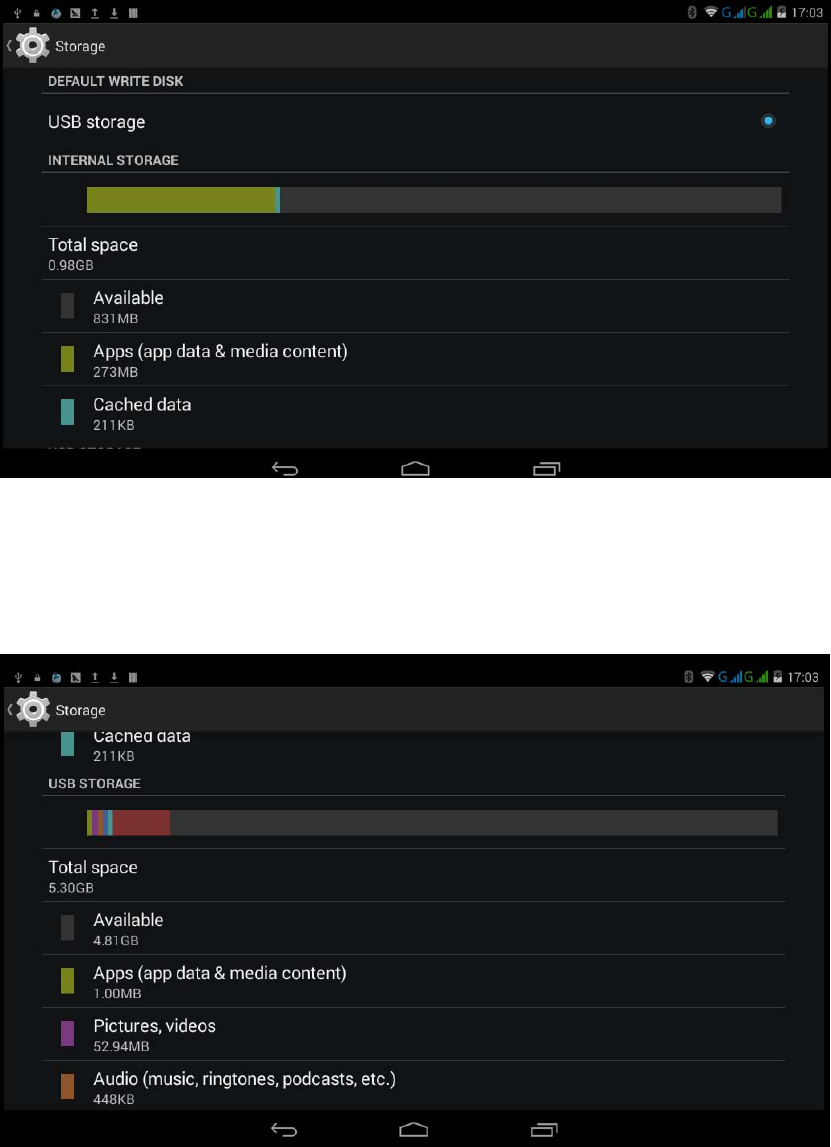Open recent apps from lower navigation bar
Screen dimensions: 831x1147
tap(545, 1129)
